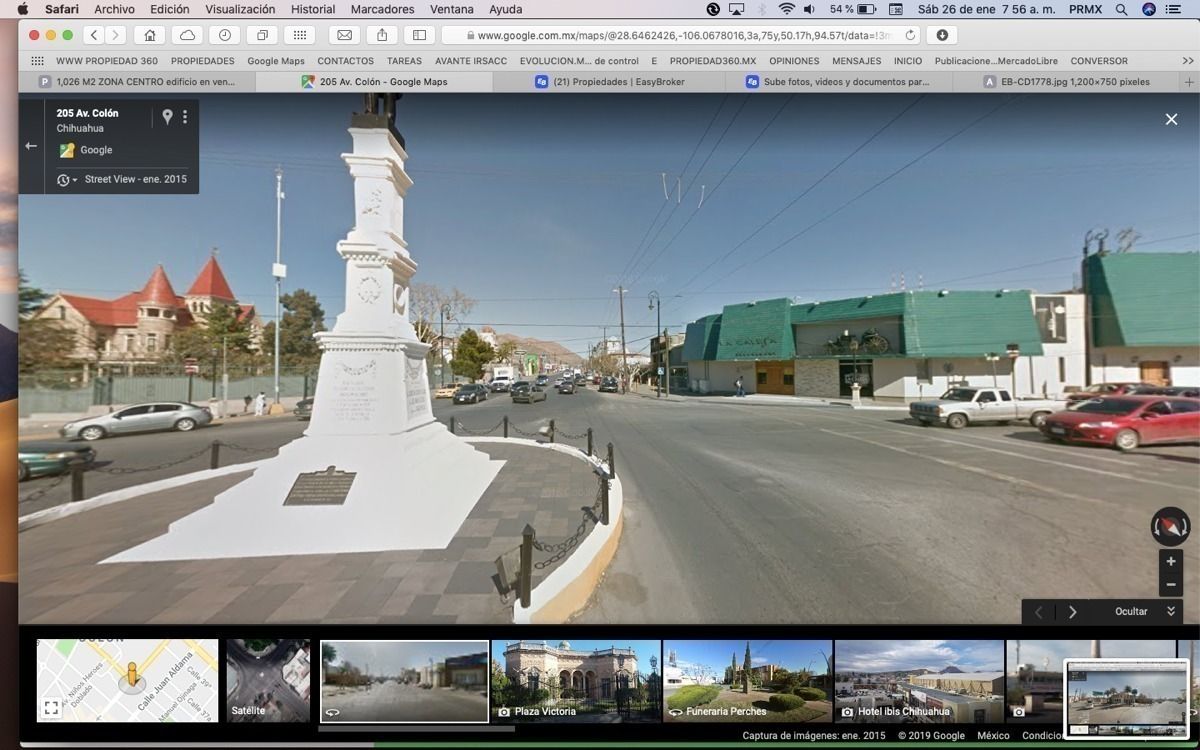Zoom out with the minus button

[1171, 585]
